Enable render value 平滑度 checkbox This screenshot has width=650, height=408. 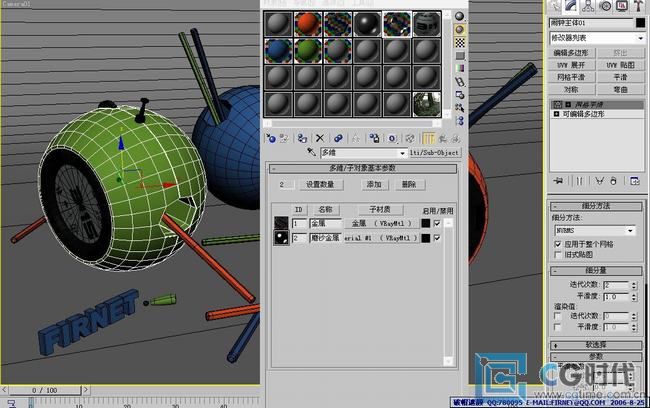coord(558,327)
